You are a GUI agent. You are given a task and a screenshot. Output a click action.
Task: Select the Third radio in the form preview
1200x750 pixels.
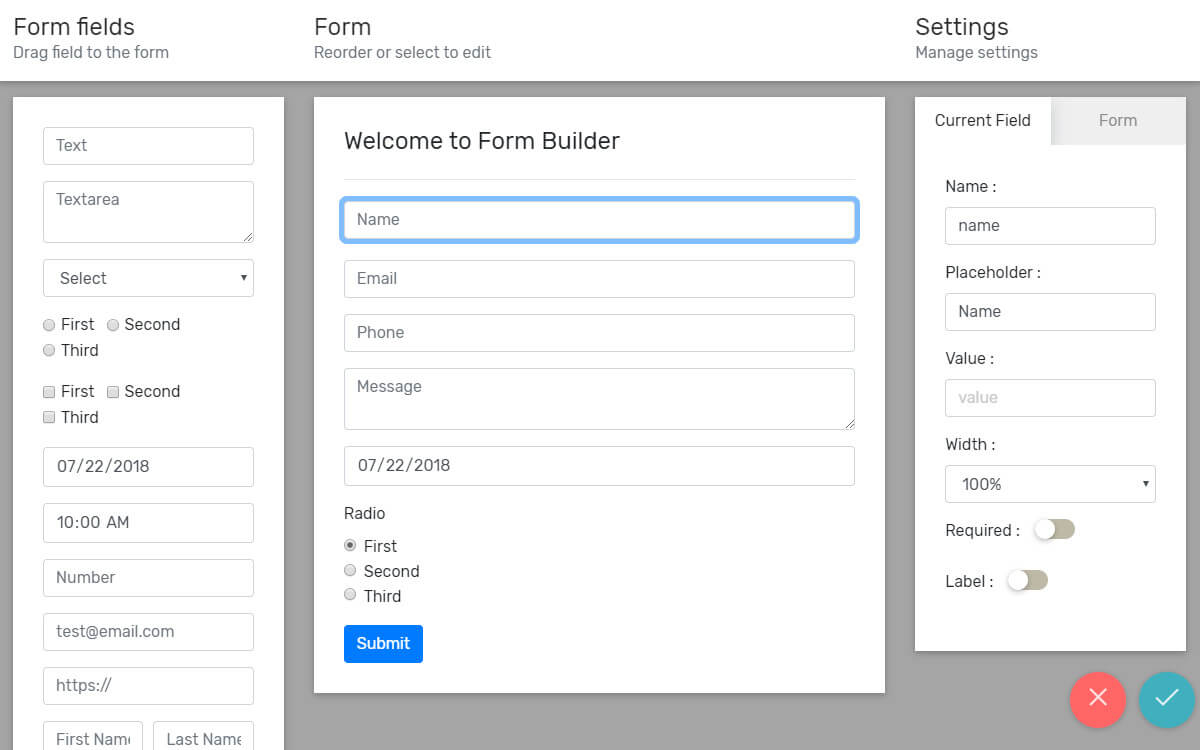(x=350, y=594)
